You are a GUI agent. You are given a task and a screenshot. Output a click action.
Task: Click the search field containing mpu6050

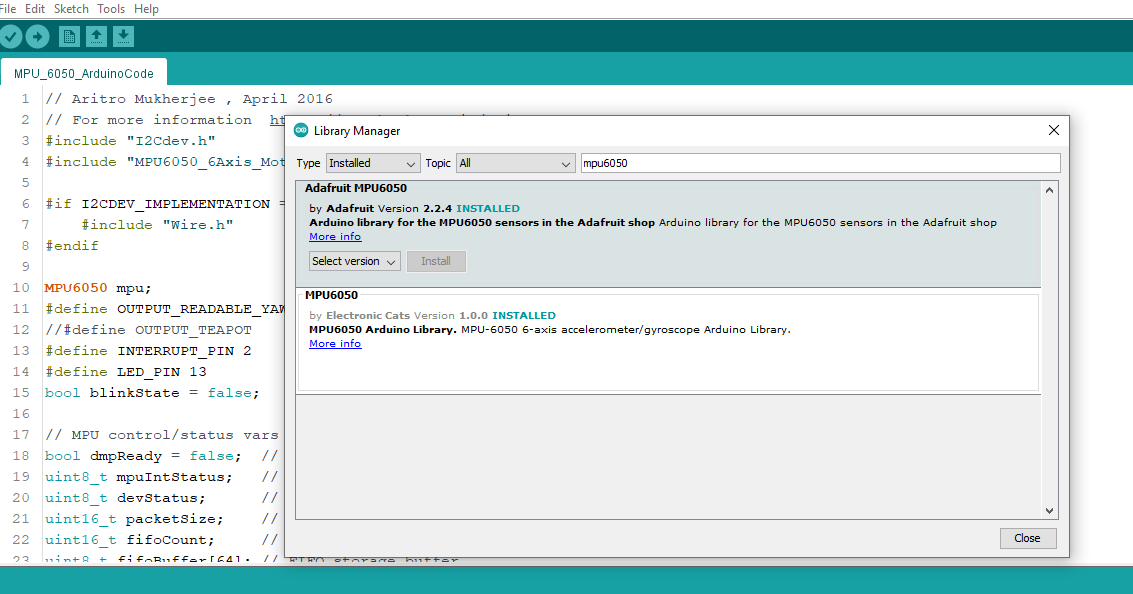click(821, 163)
